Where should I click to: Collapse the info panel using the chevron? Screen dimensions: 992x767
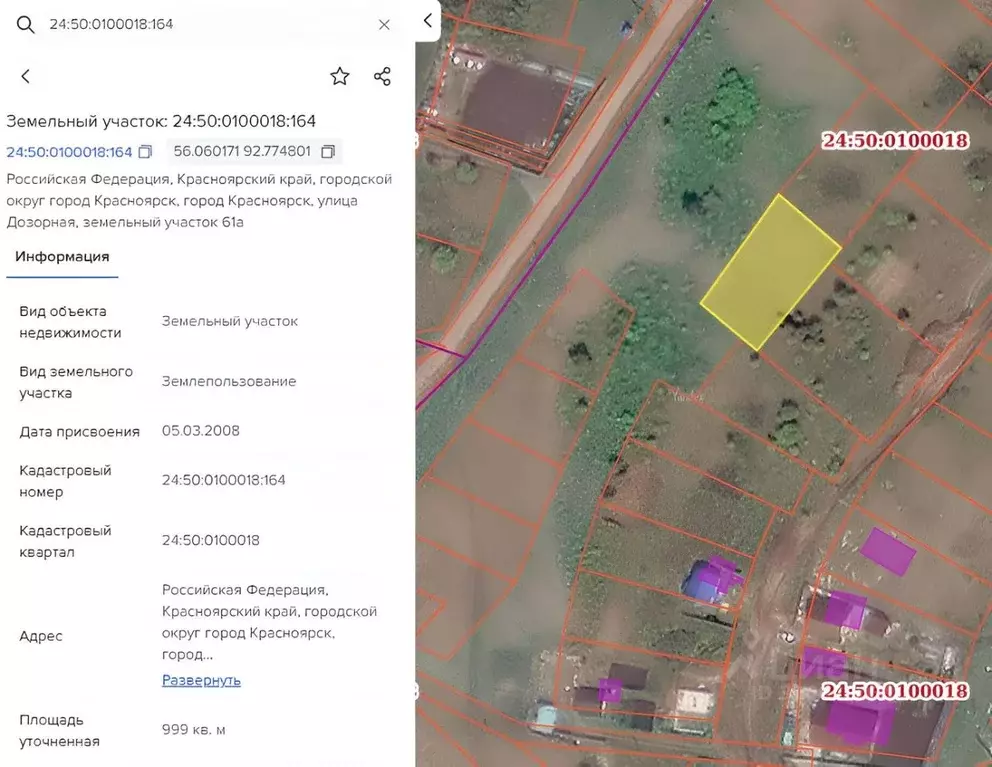(426, 20)
